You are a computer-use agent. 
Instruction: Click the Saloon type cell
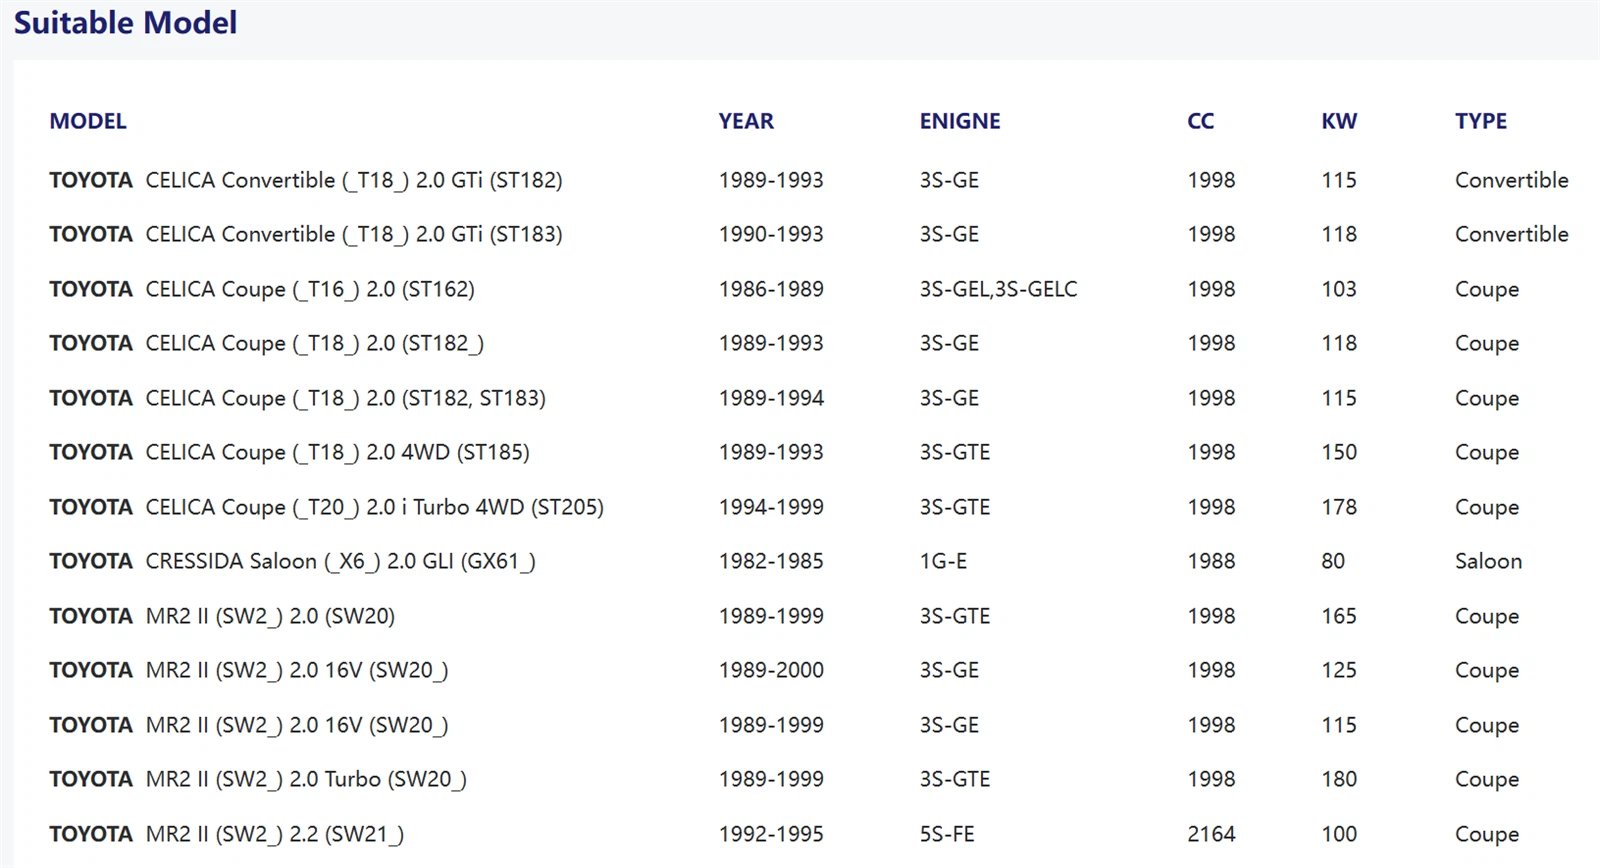[x=1488, y=561]
